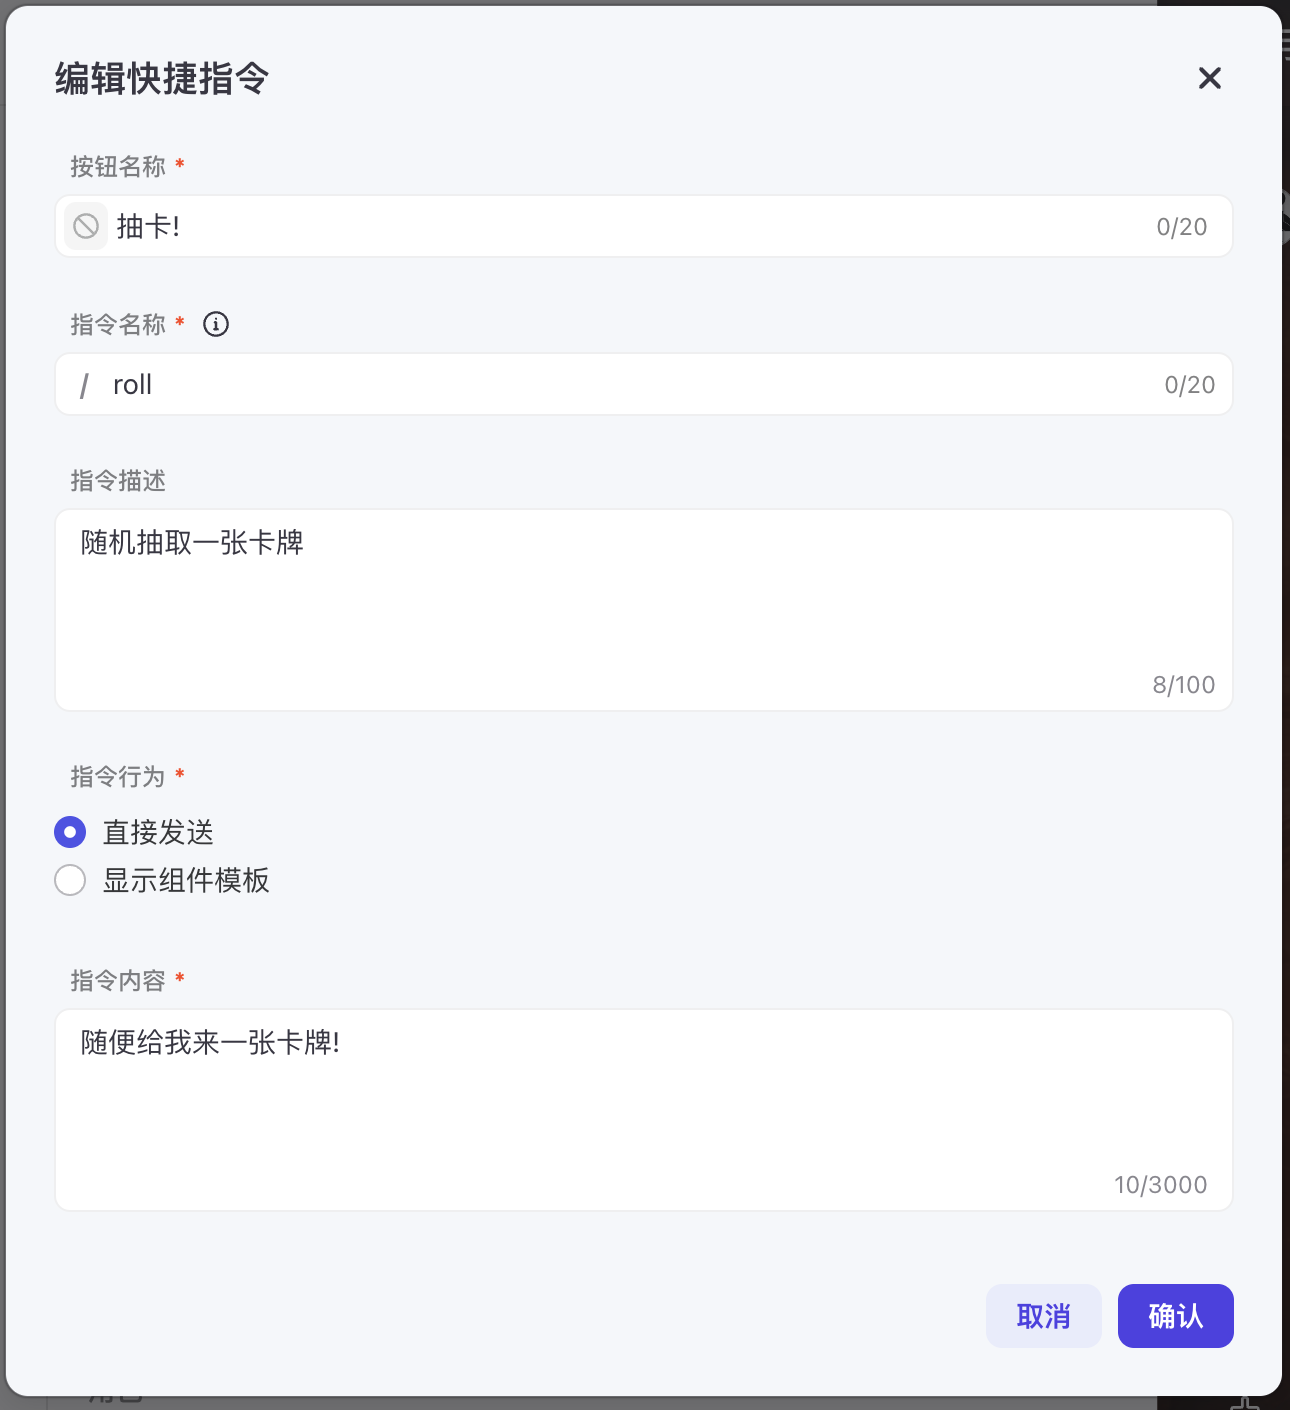
Task: Focus the 指令名称 input containing roll
Action: pyautogui.click(x=644, y=384)
